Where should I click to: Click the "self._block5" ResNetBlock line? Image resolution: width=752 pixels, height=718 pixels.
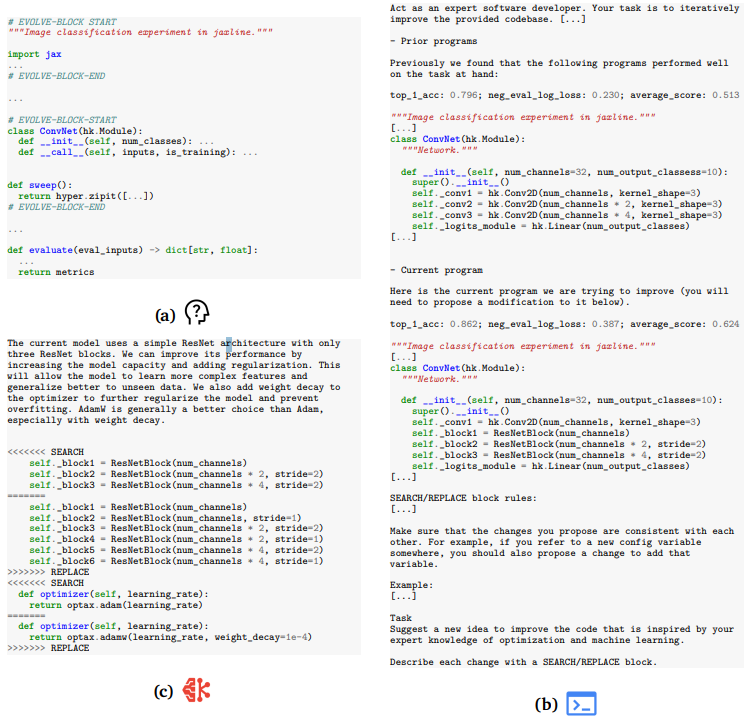pos(176,550)
